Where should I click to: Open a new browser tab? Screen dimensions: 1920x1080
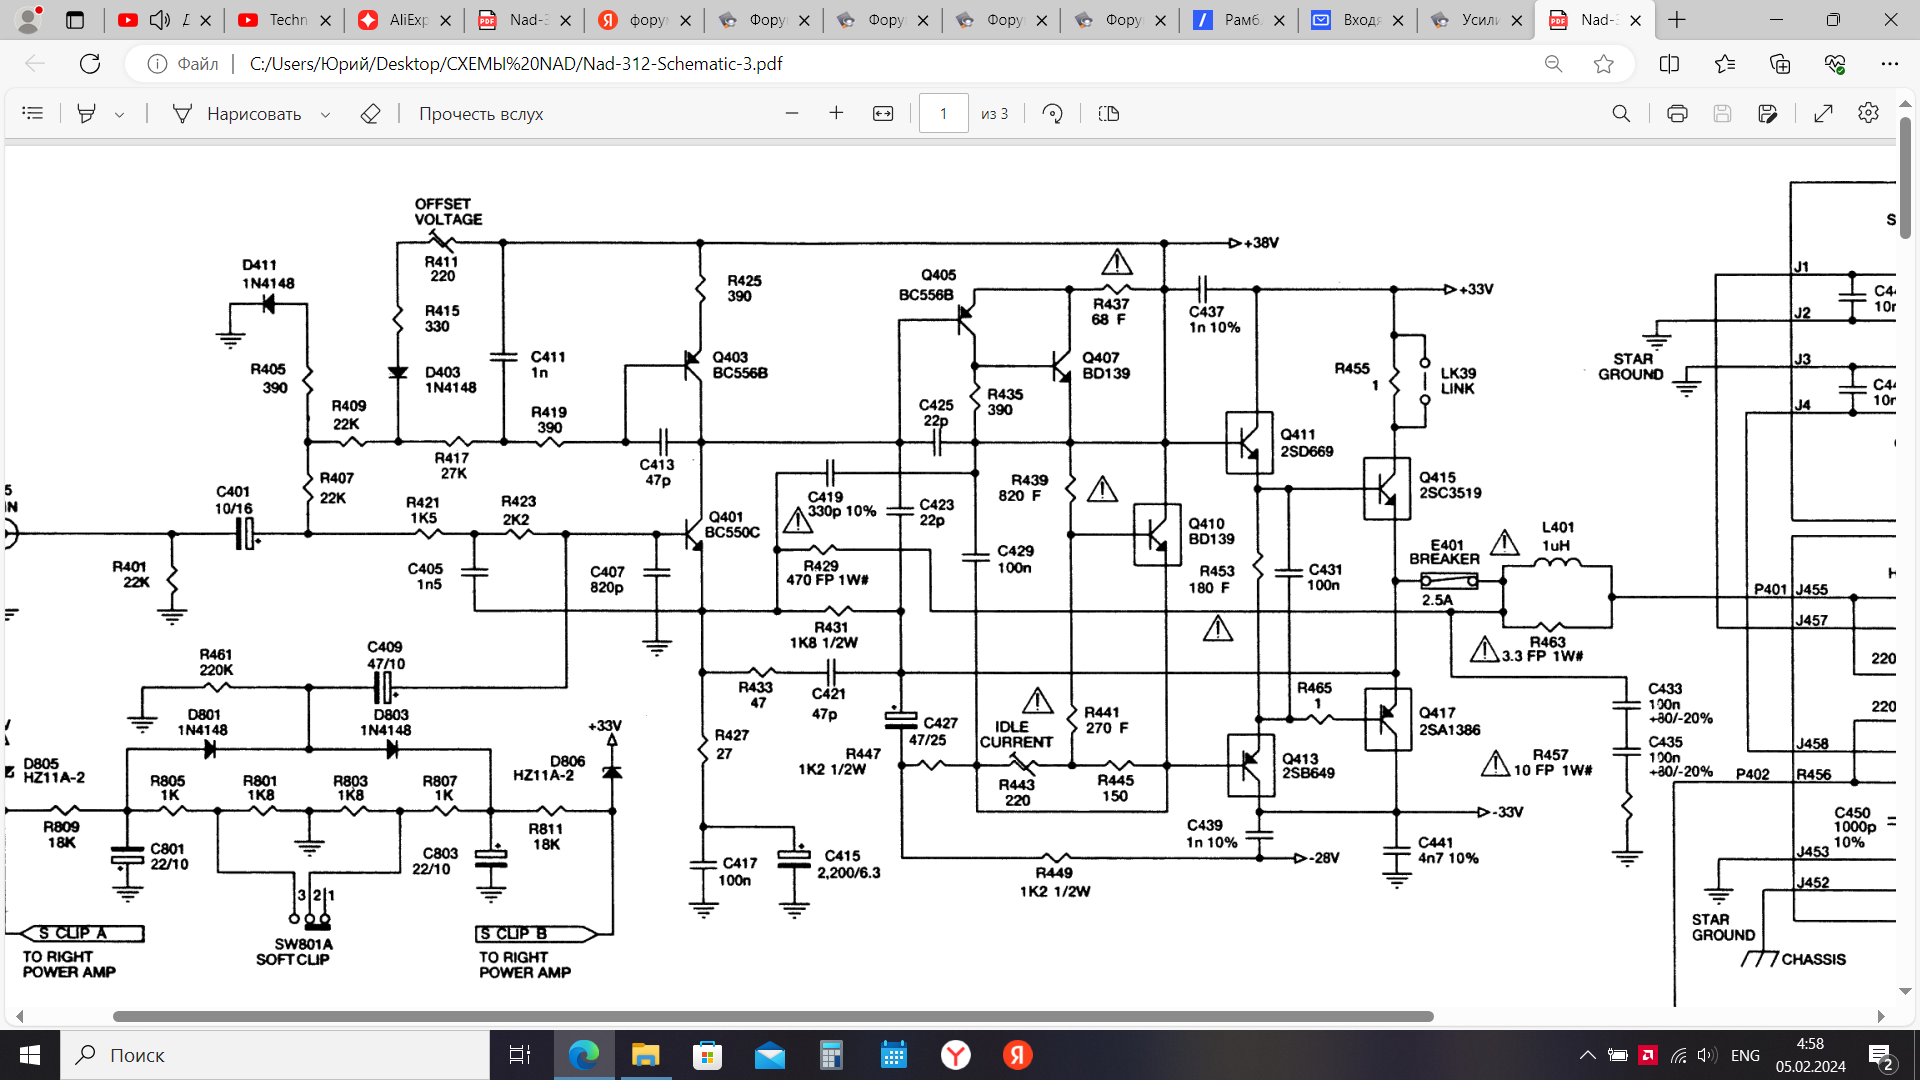pos(1677,20)
